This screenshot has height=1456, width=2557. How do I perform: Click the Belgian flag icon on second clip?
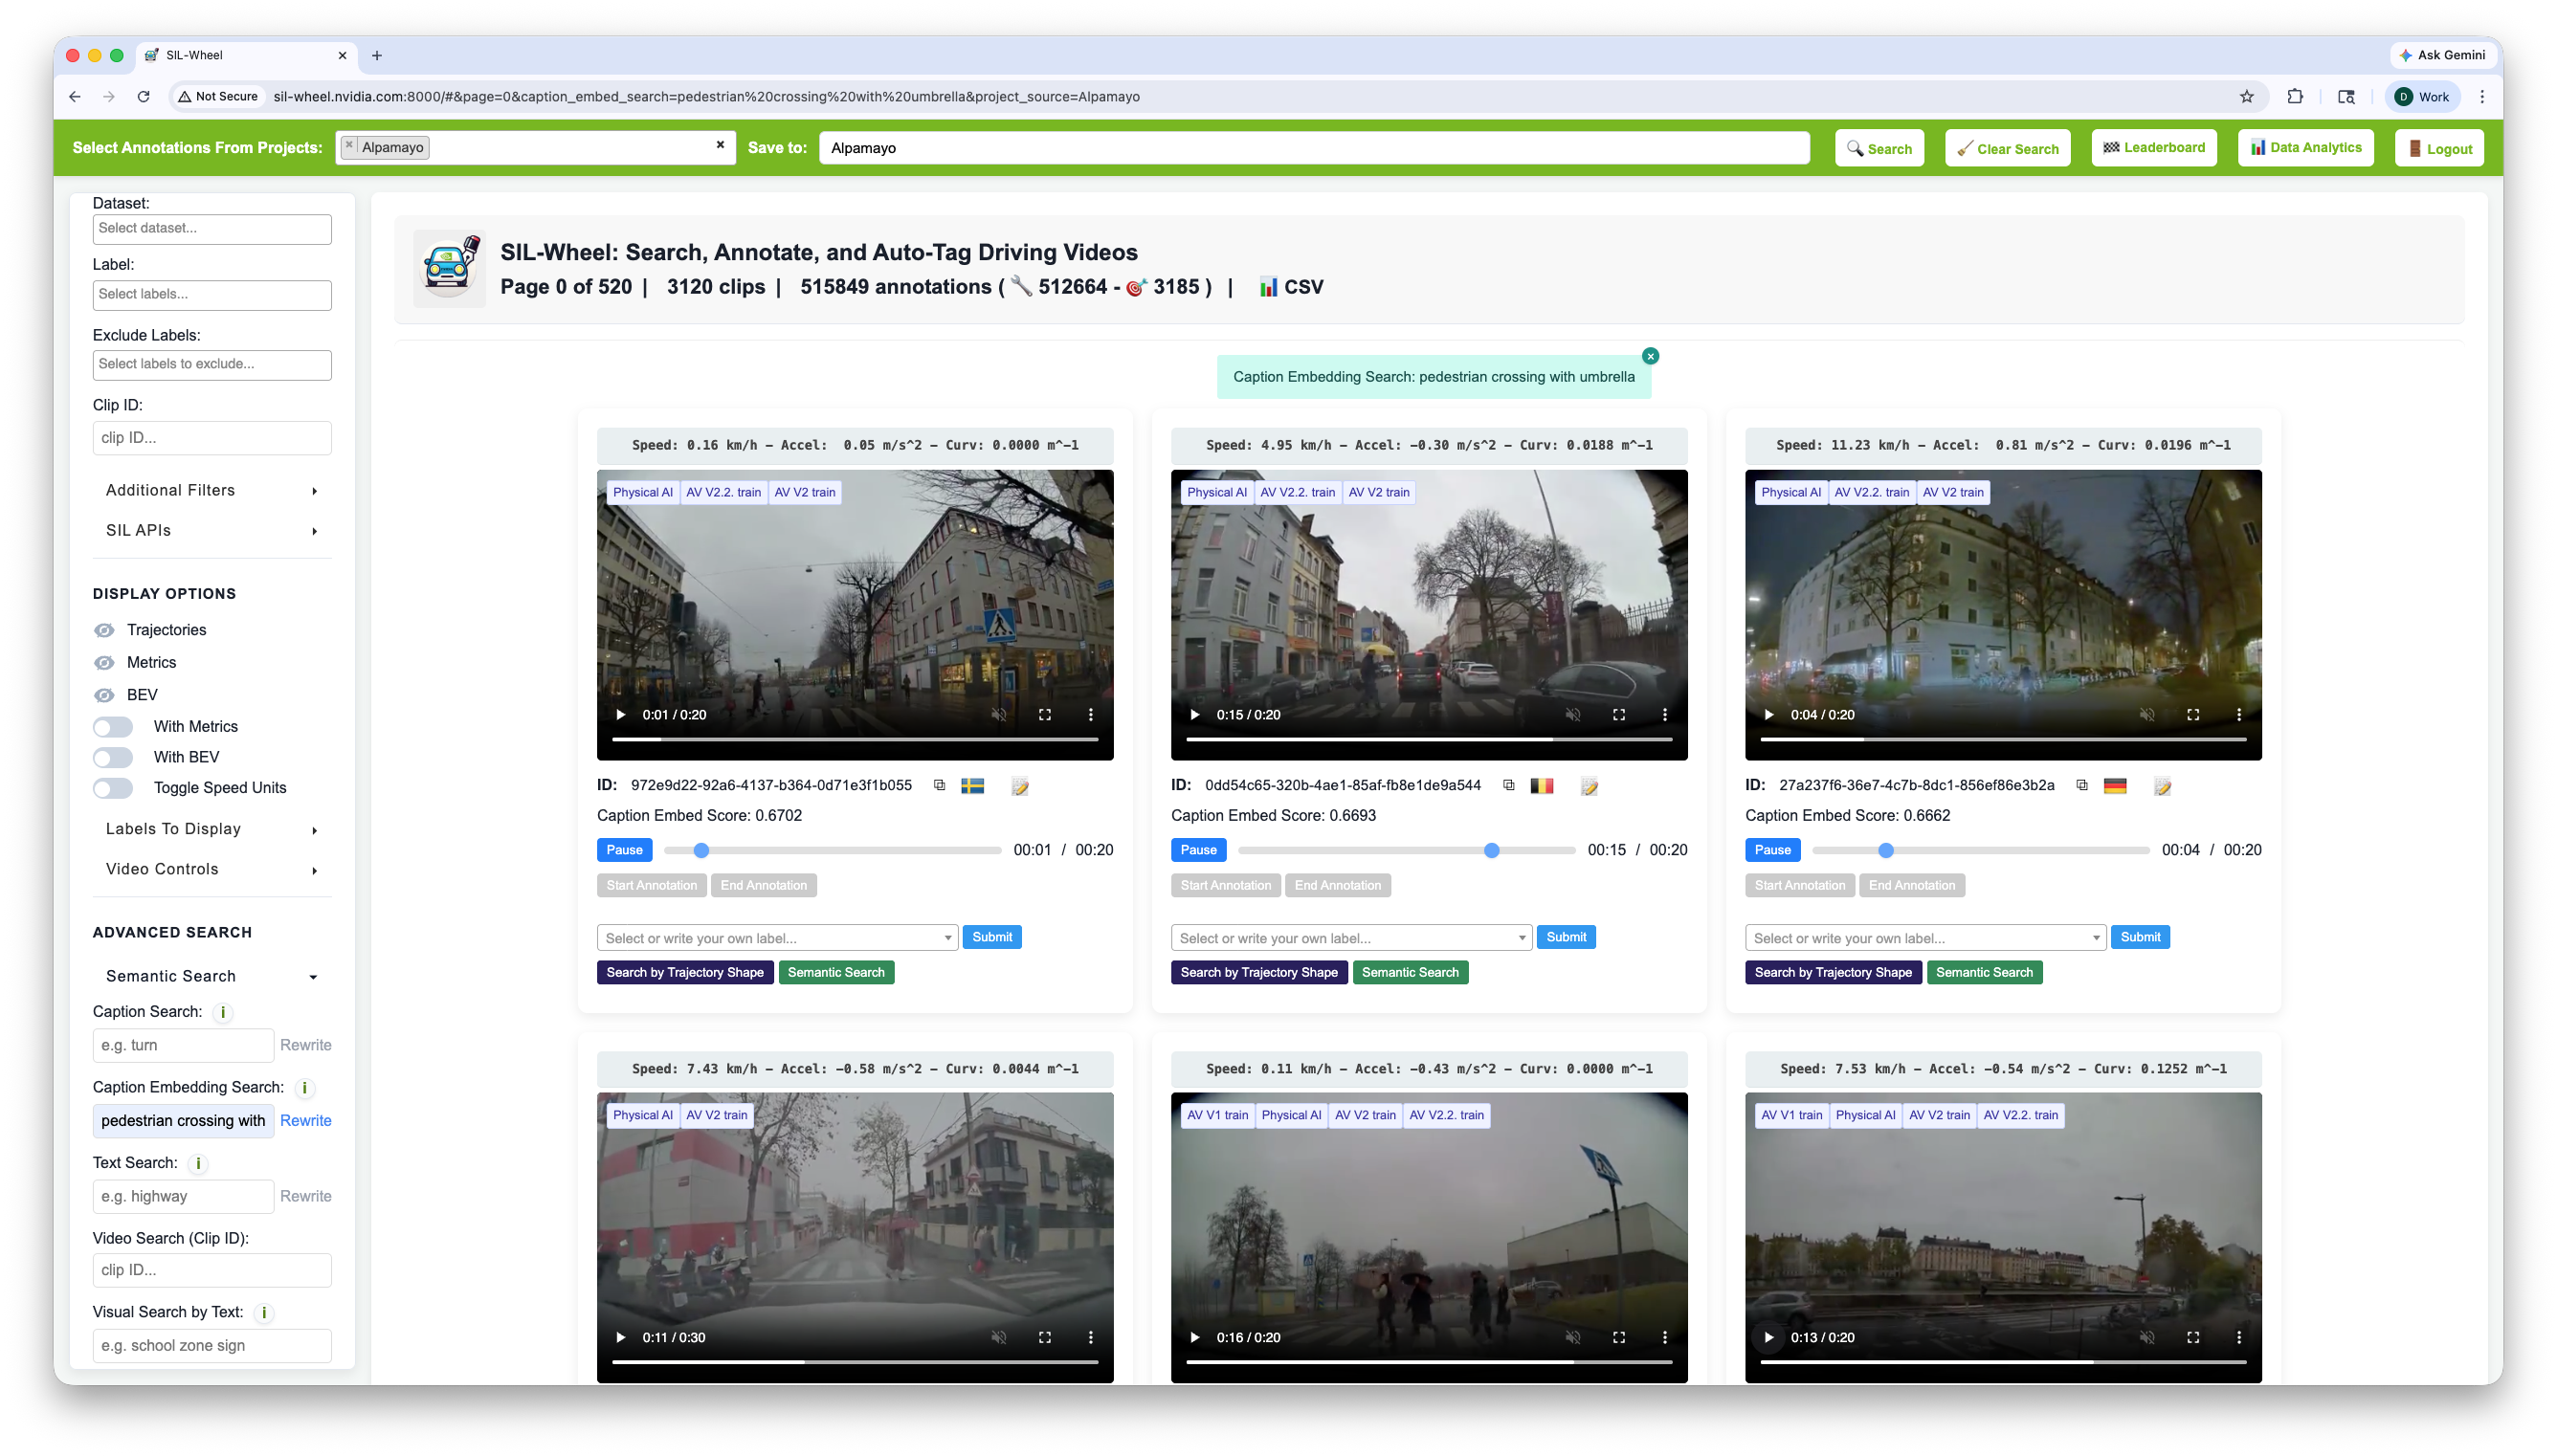(x=1541, y=786)
